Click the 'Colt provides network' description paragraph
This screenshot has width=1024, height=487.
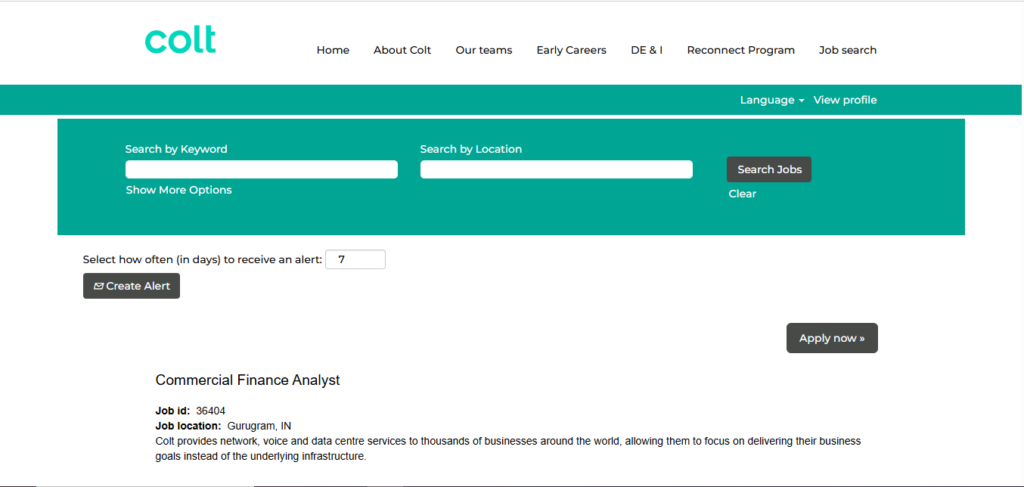tap(508, 449)
